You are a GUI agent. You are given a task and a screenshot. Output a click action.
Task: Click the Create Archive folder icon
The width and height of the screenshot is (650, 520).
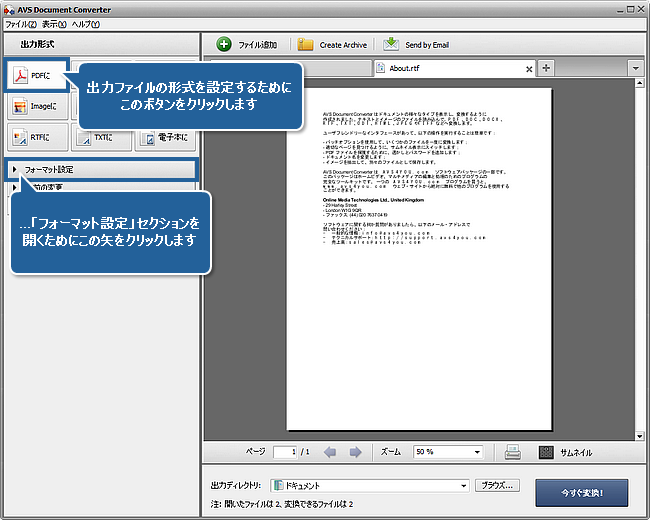click(x=305, y=44)
